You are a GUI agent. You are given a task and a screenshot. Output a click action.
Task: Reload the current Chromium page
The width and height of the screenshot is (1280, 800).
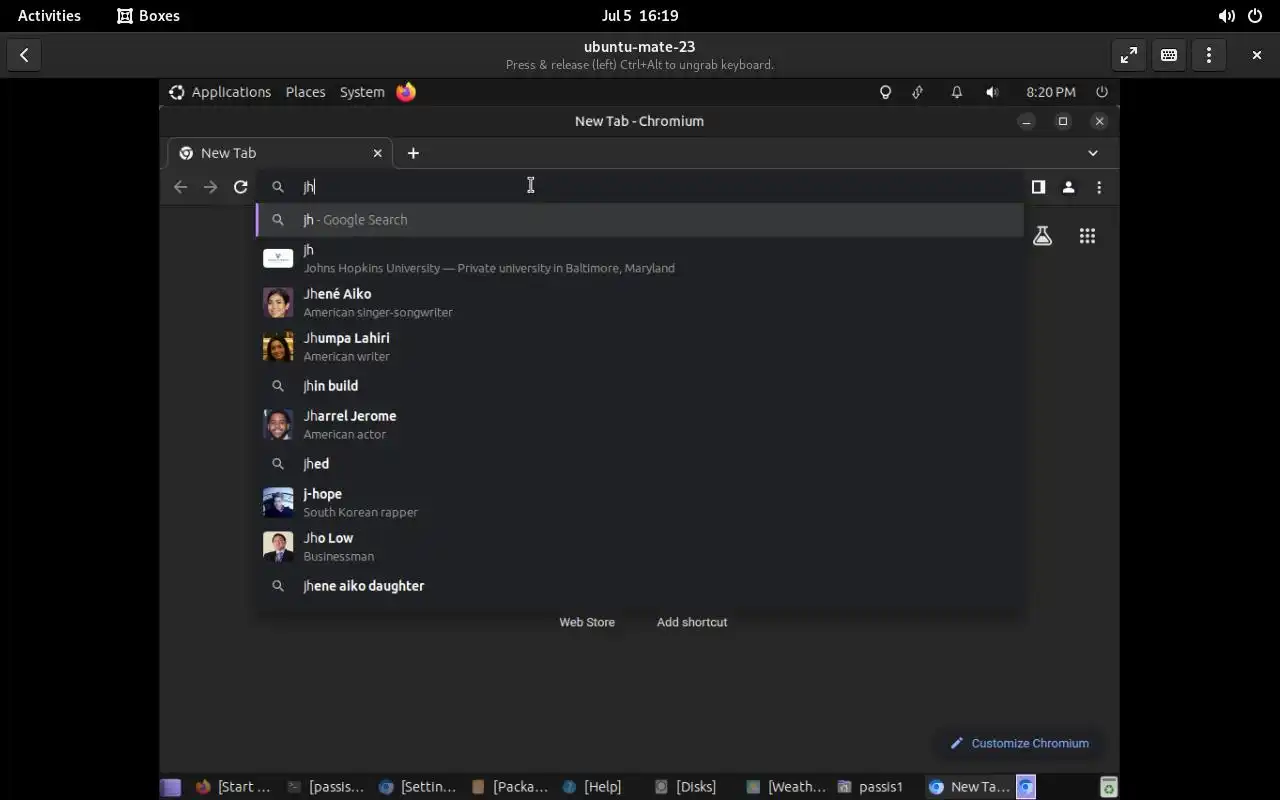pyautogui.click(x=240, y=187)
